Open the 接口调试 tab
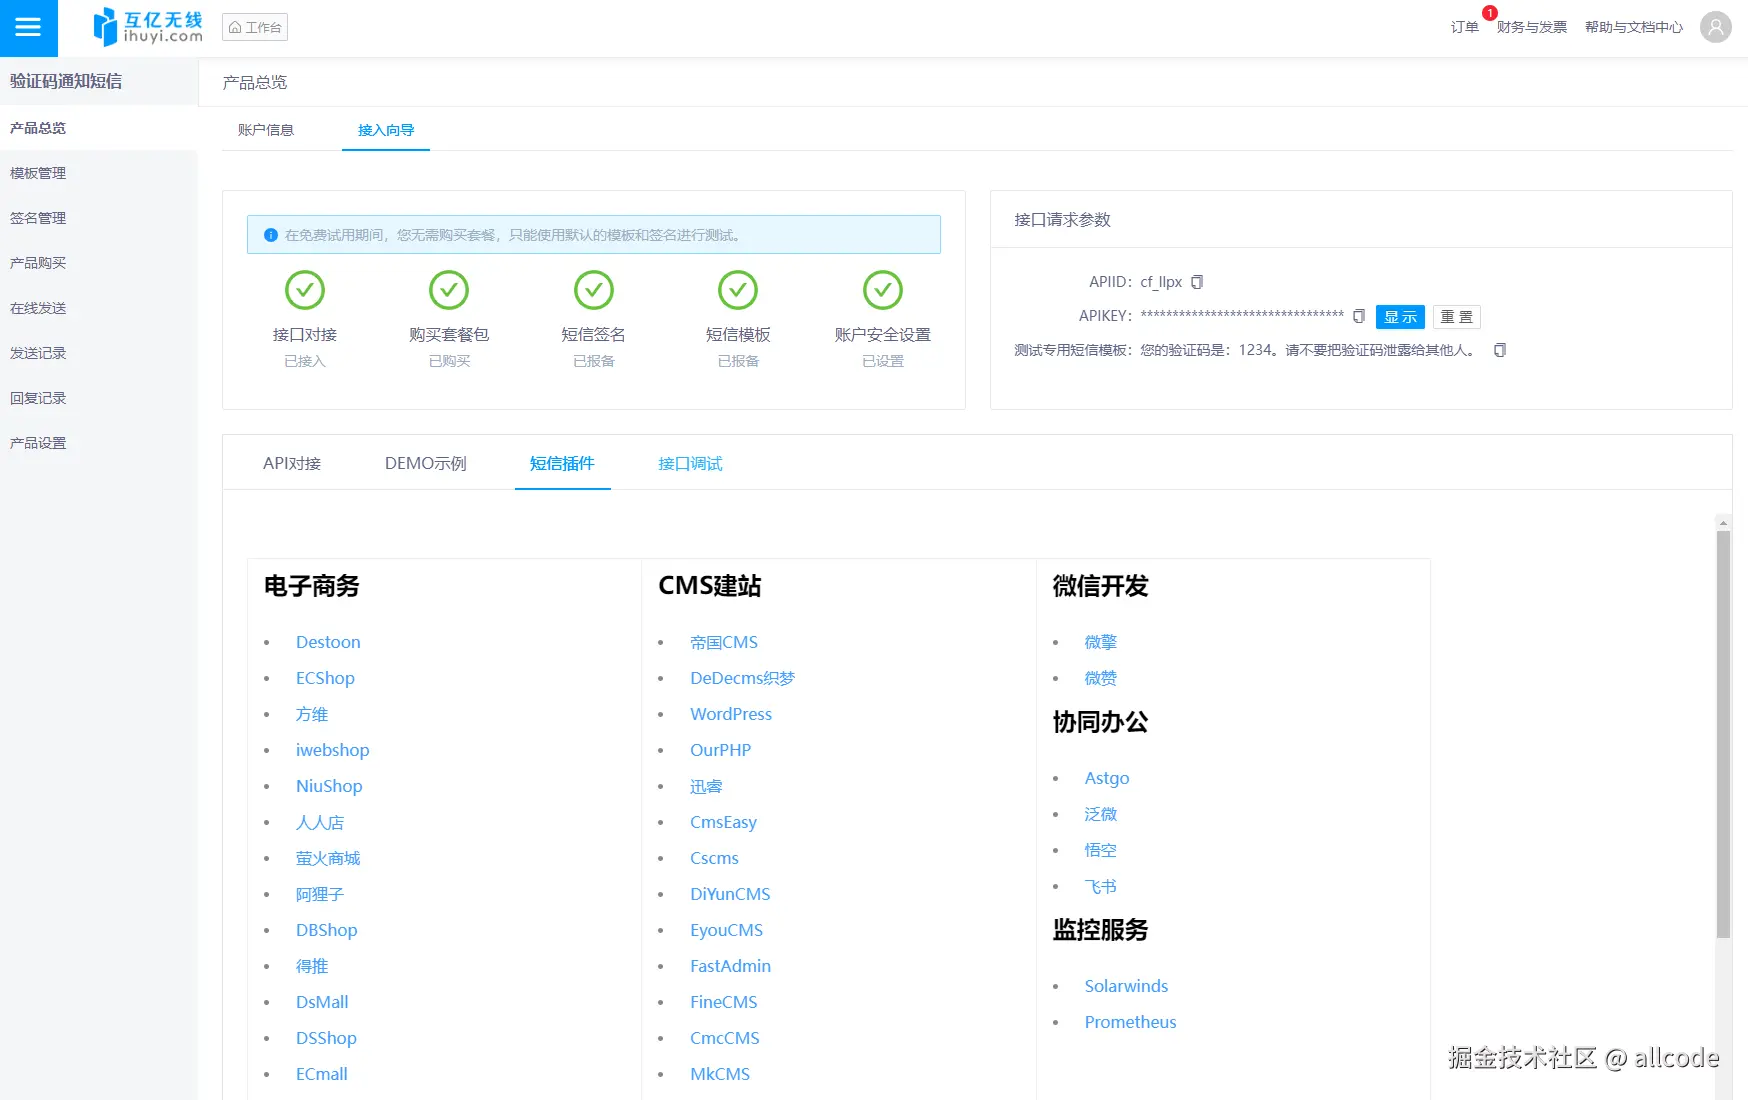This screenshot has height=1100, width=1748. point(690,463)
